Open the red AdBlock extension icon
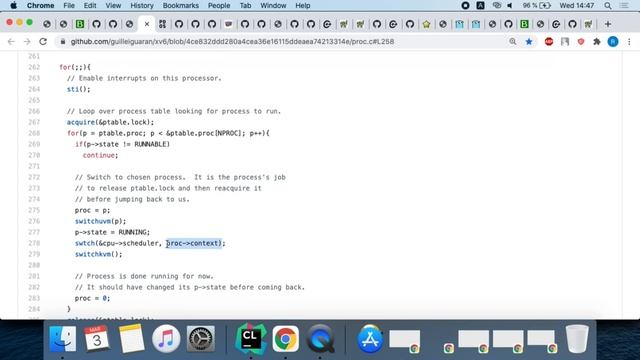640x360 pixels. (x=549, y=42)
